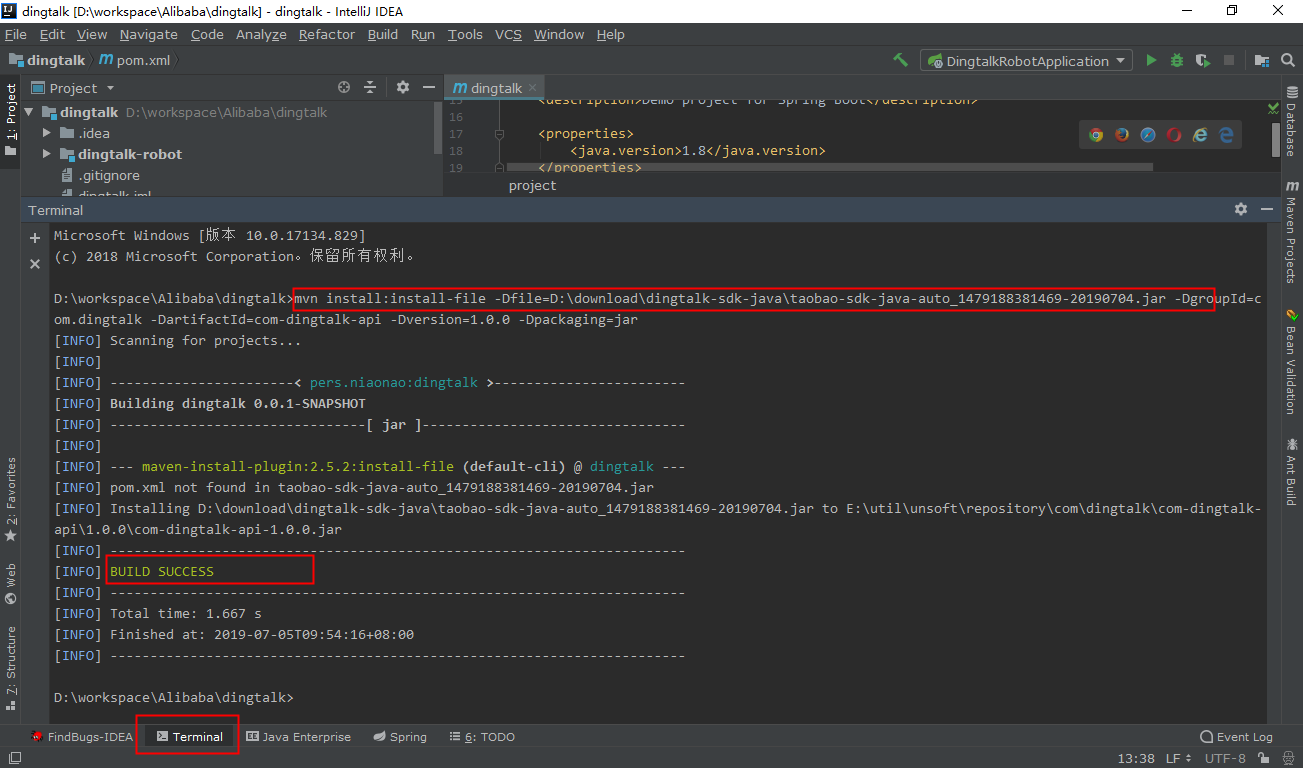Viewport: 1303px width, 768px height.
Task: Start debugging with the bug icon
Action: click(1177, 60)
